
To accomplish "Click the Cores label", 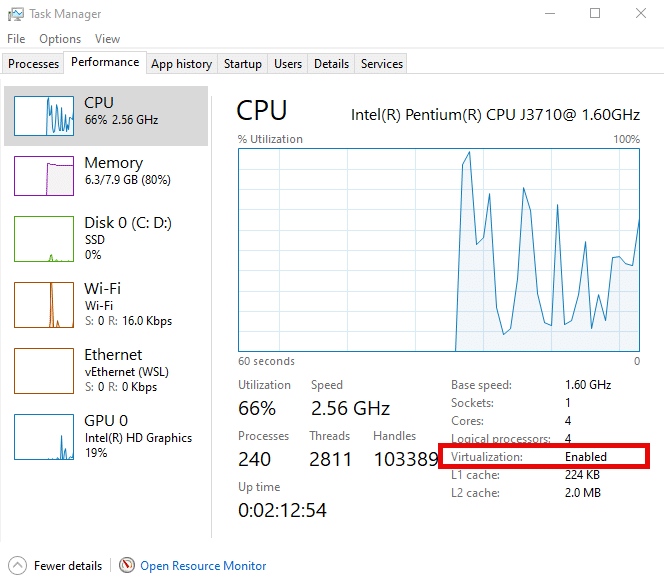I will pyautogui.click(x=467, y=421).
